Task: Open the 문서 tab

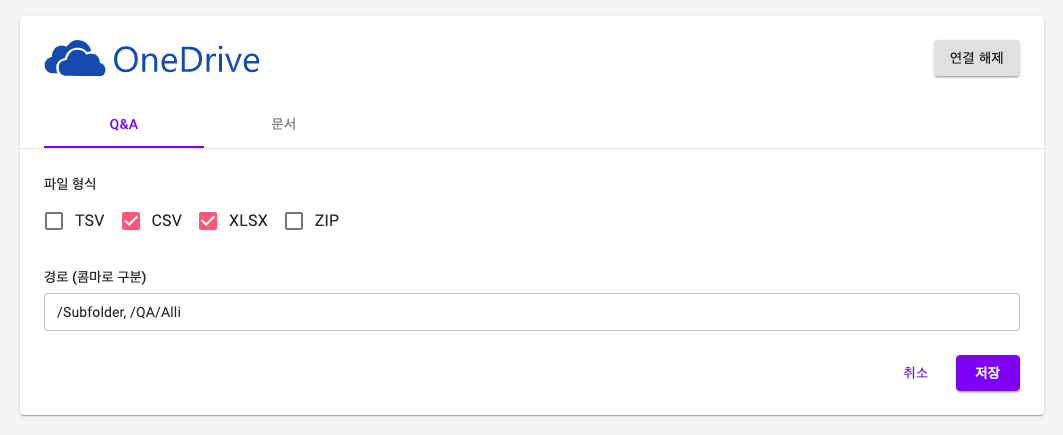Action: coord(283,125)
